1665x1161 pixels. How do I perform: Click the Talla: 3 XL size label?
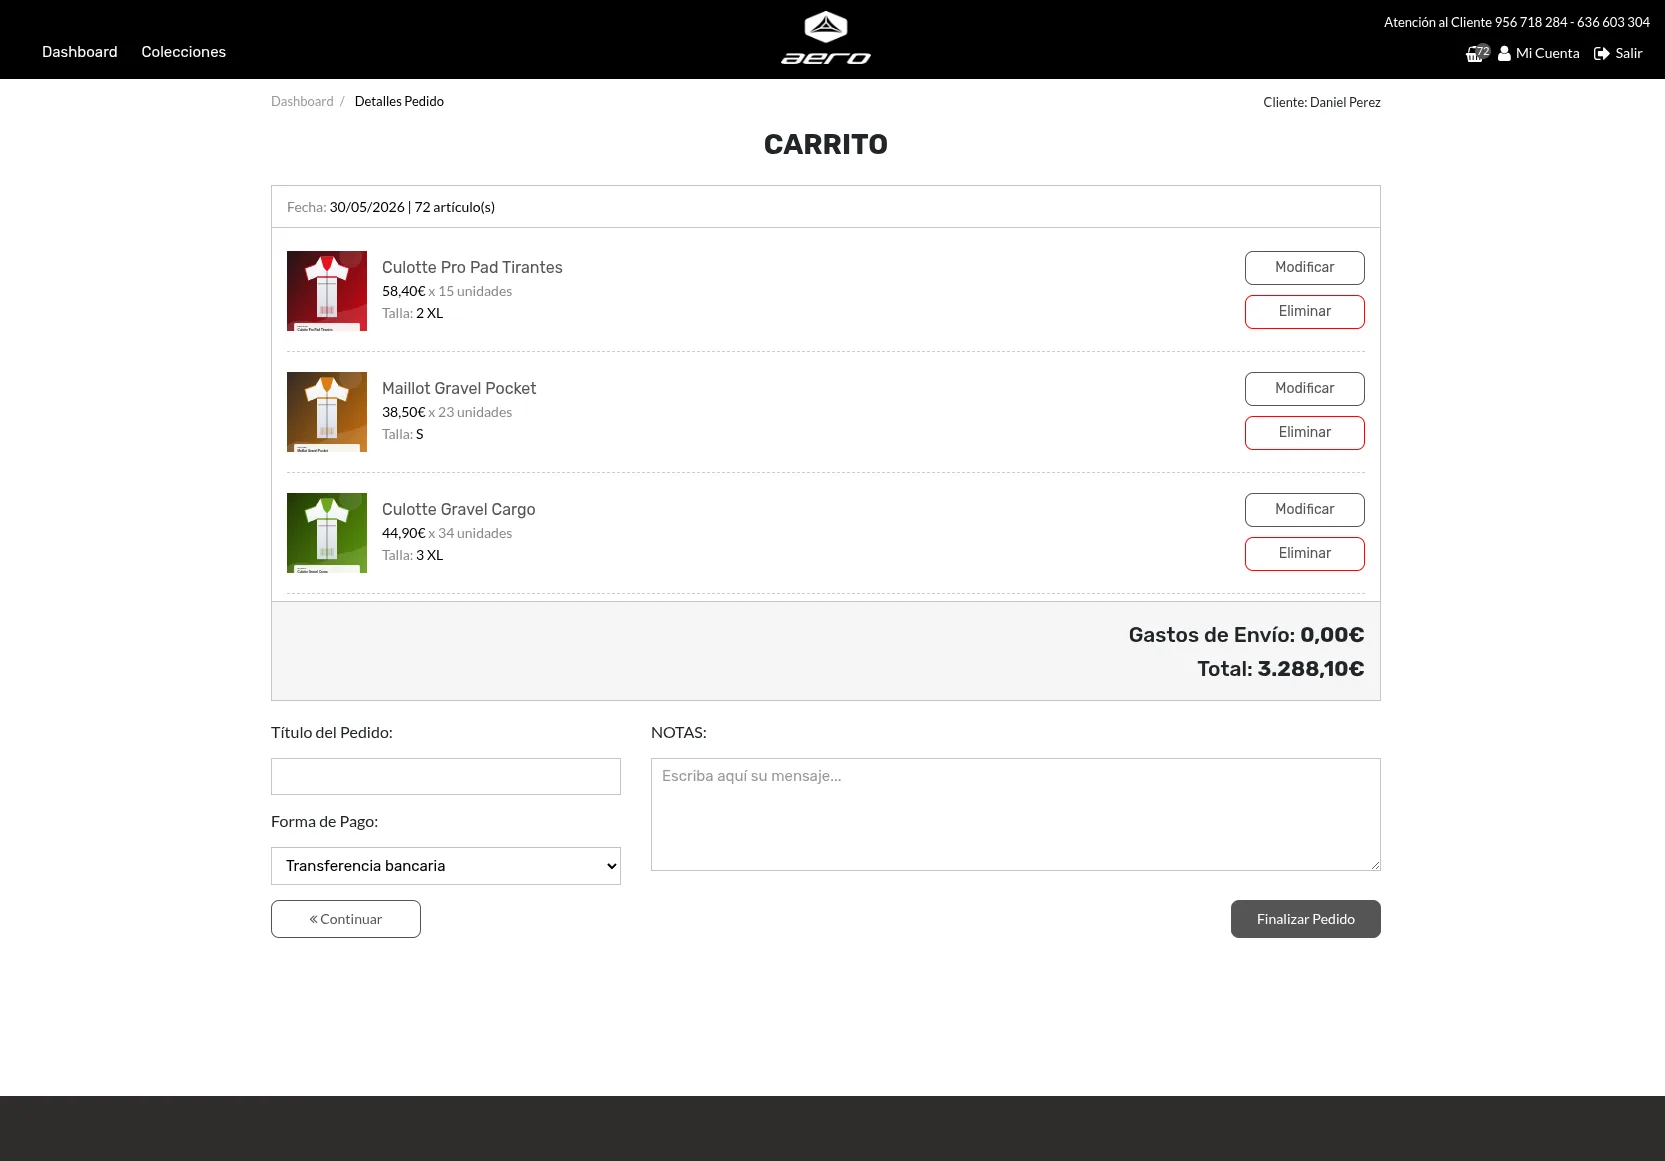(412, 556)
